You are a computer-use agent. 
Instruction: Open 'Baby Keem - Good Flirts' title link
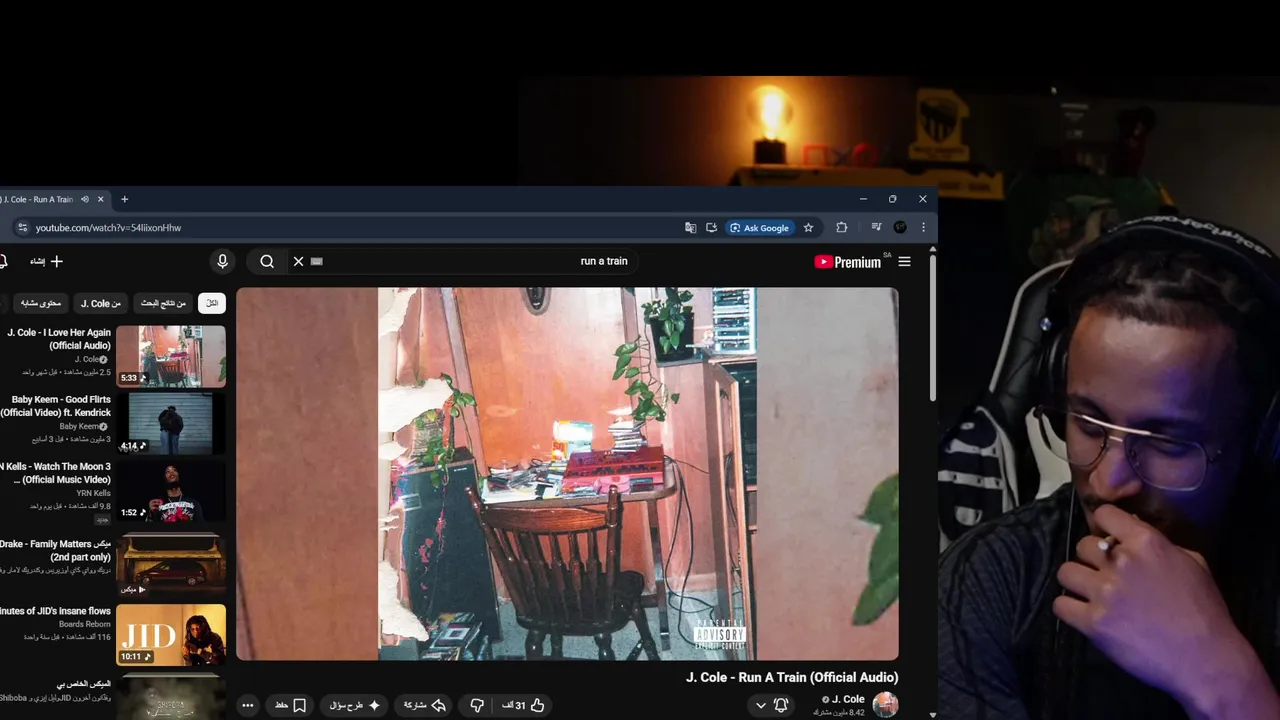coord(55,406)
